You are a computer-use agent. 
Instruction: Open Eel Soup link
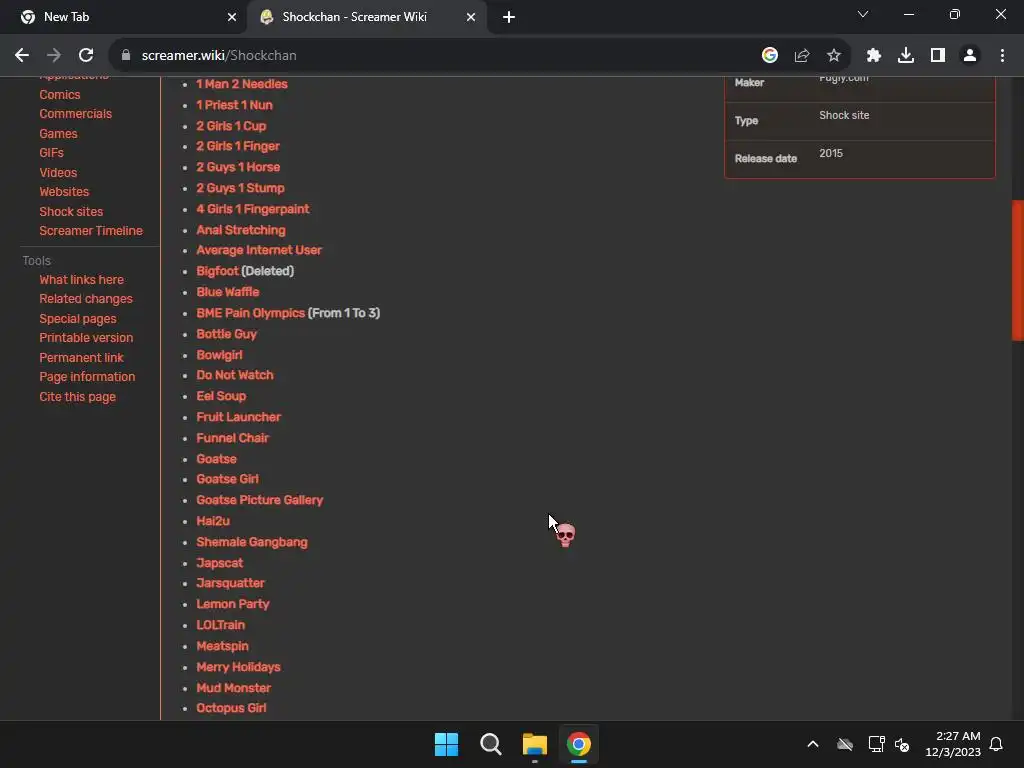coord(221,396)
